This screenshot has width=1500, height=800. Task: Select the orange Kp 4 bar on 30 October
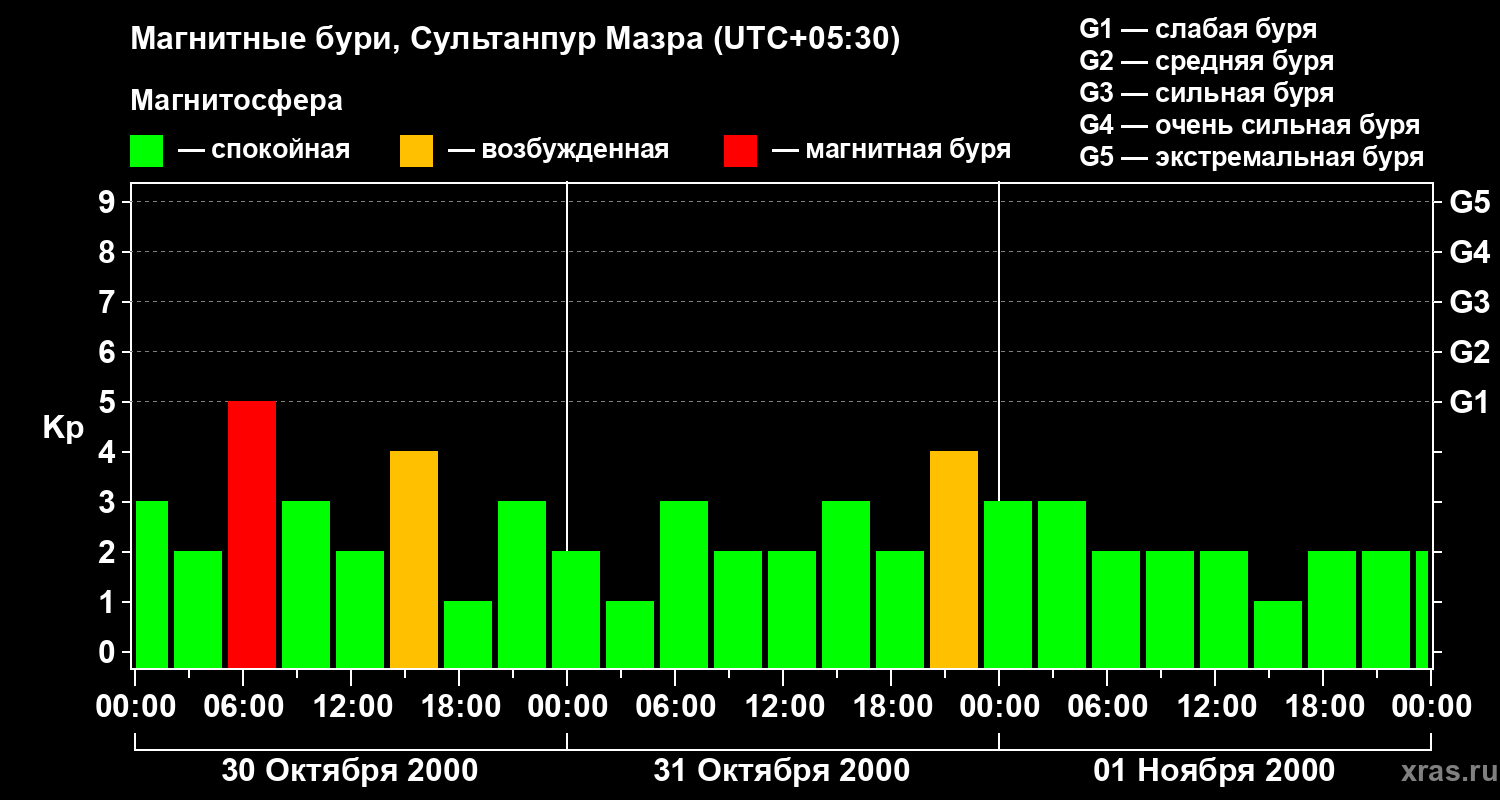(x=414, y=560)
